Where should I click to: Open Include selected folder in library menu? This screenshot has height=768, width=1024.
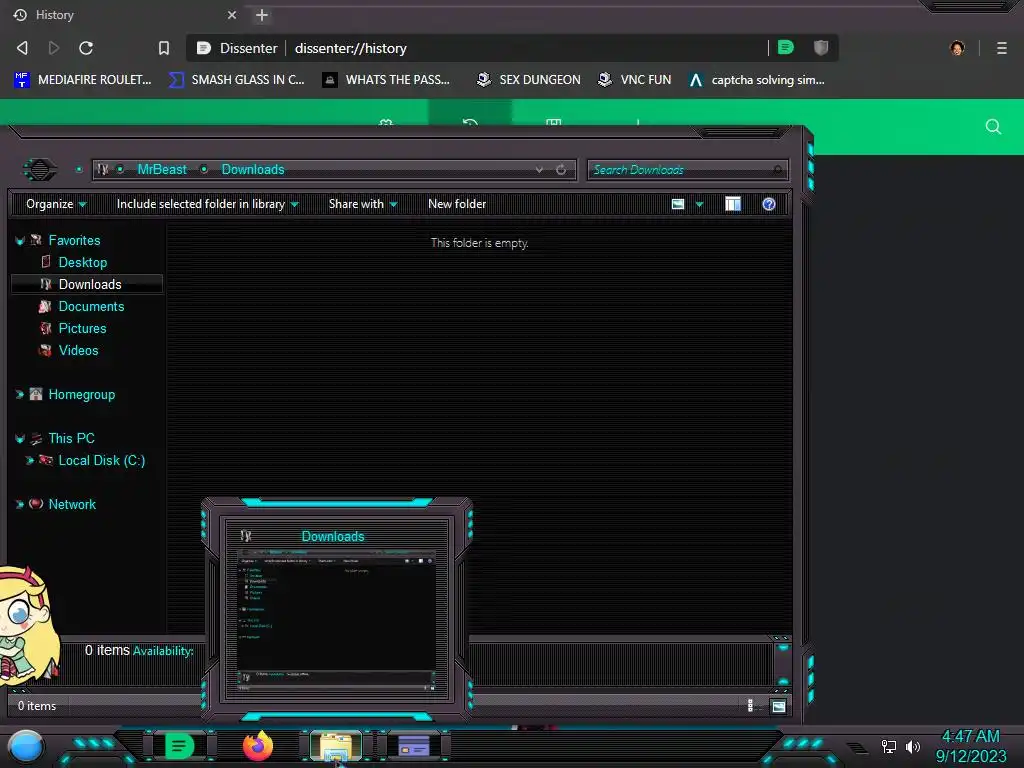click(208, 204)
